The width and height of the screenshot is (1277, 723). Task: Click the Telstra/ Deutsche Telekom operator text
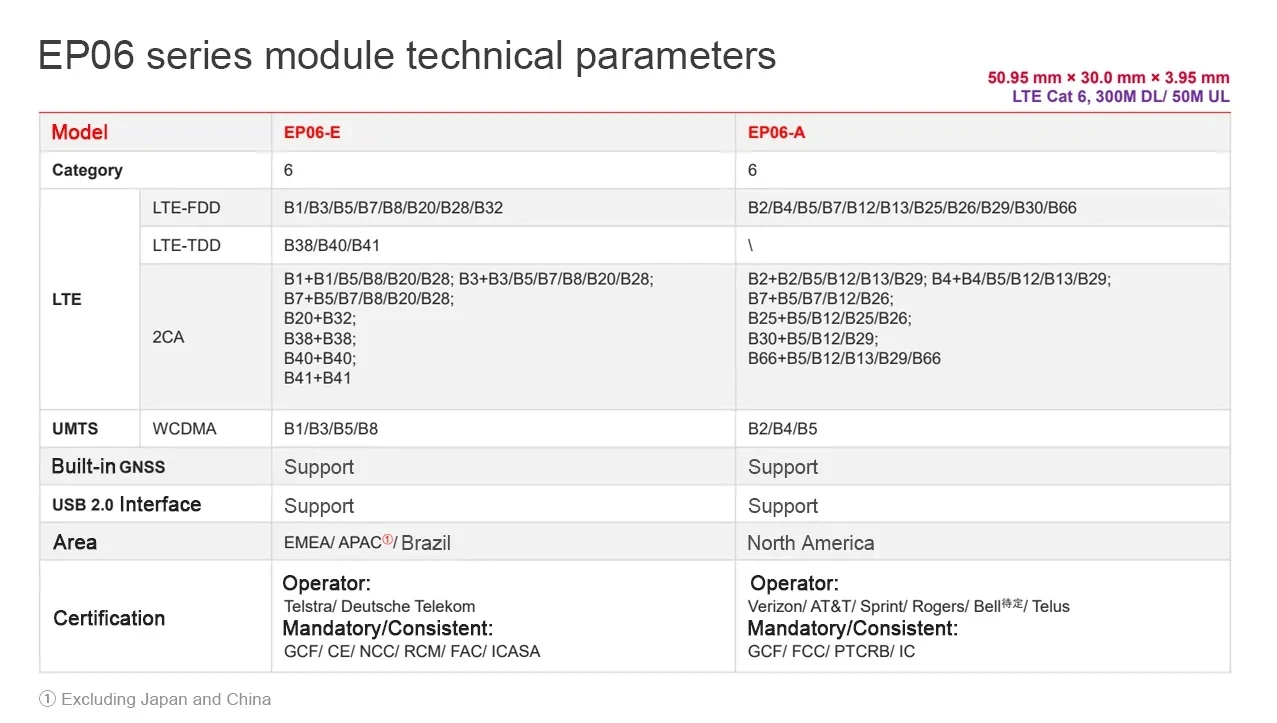pos(379,606)
